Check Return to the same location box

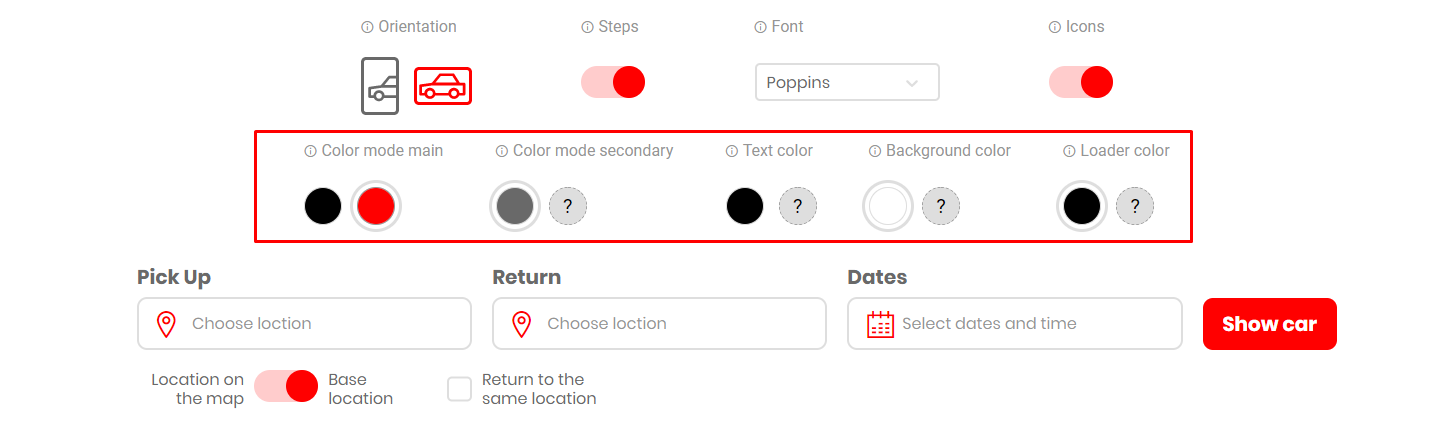(459, 389)
